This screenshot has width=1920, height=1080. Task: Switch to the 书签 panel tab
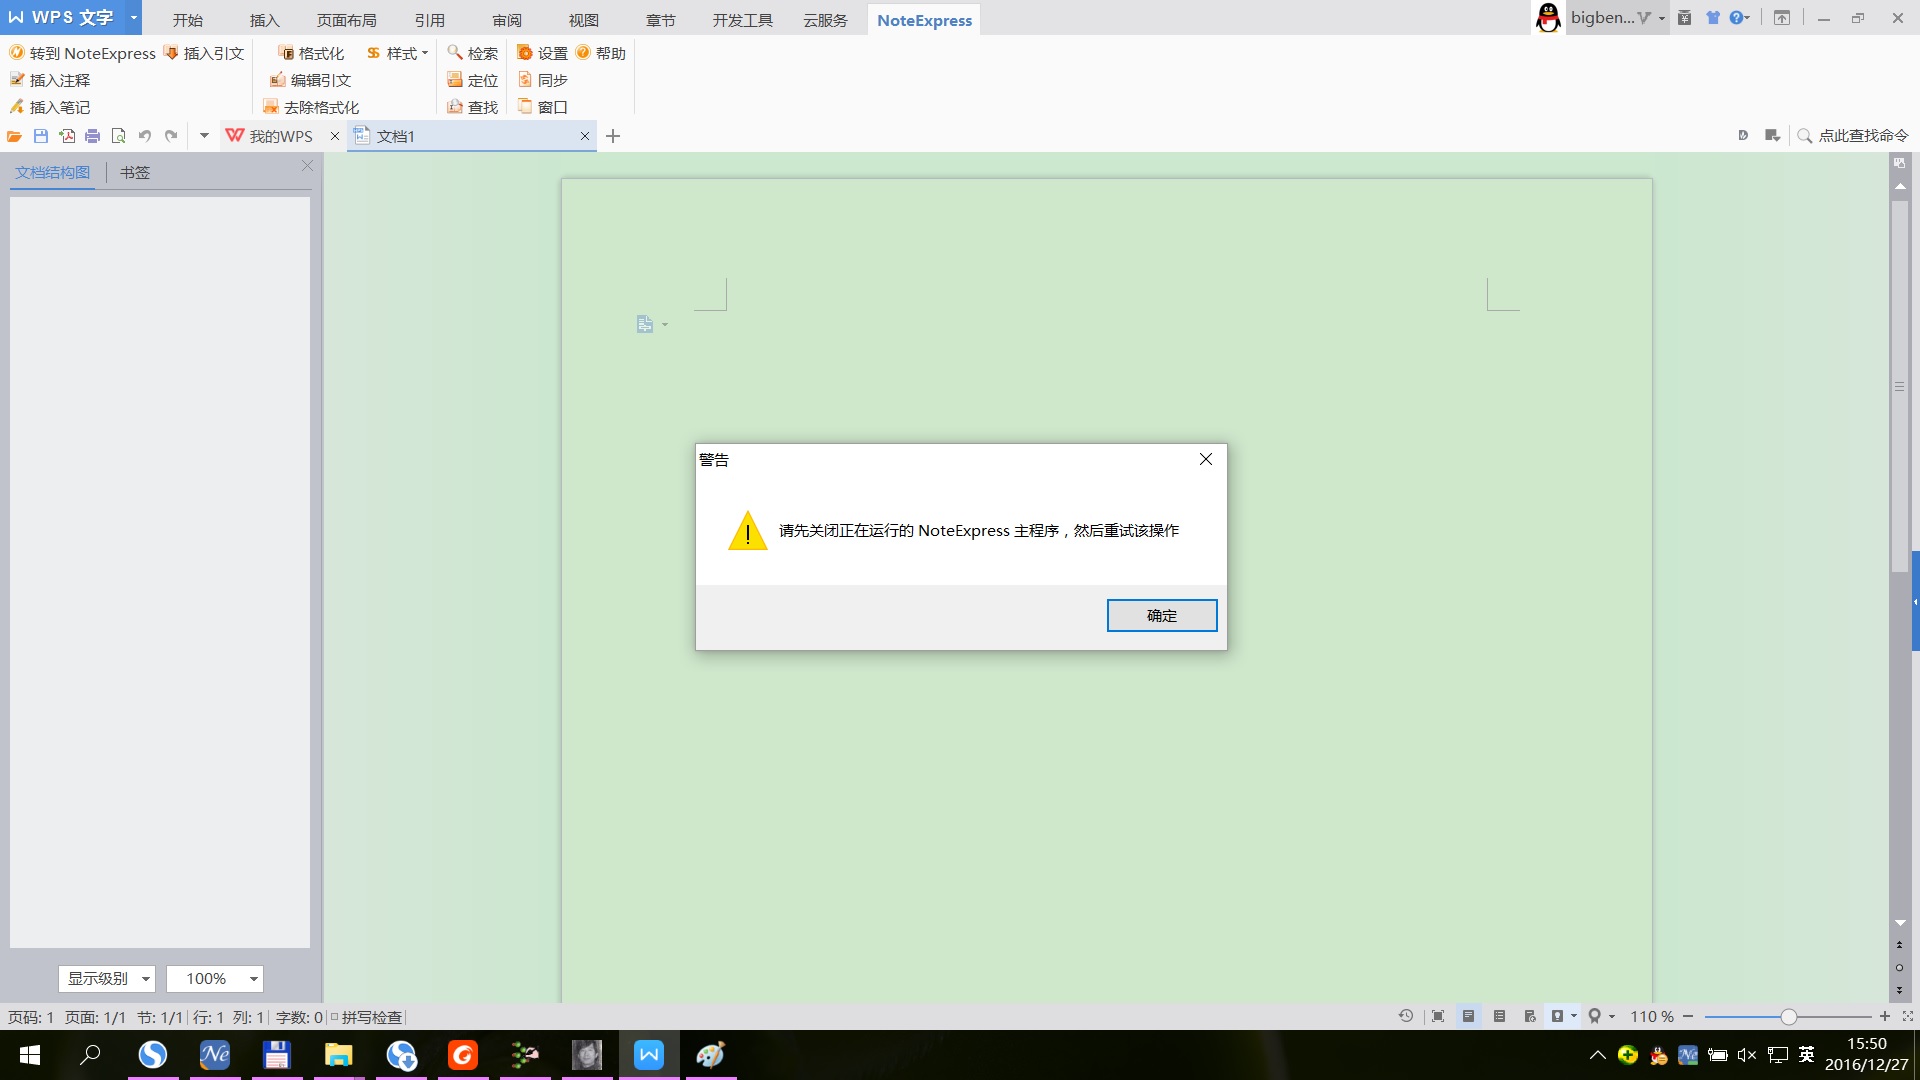click(135, 172)
